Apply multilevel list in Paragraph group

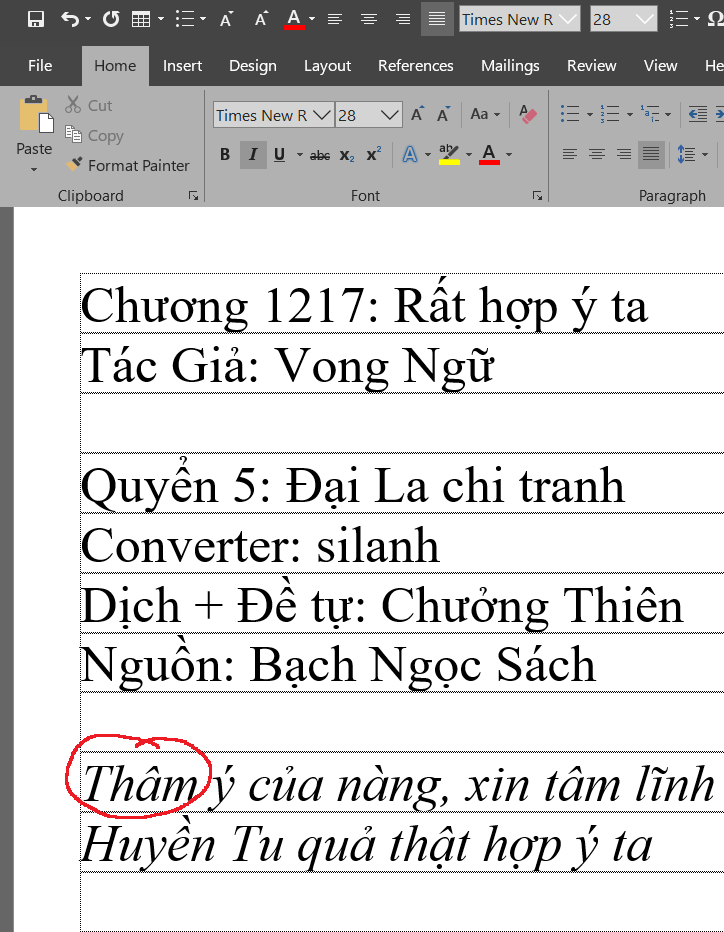tap(650, 114)
